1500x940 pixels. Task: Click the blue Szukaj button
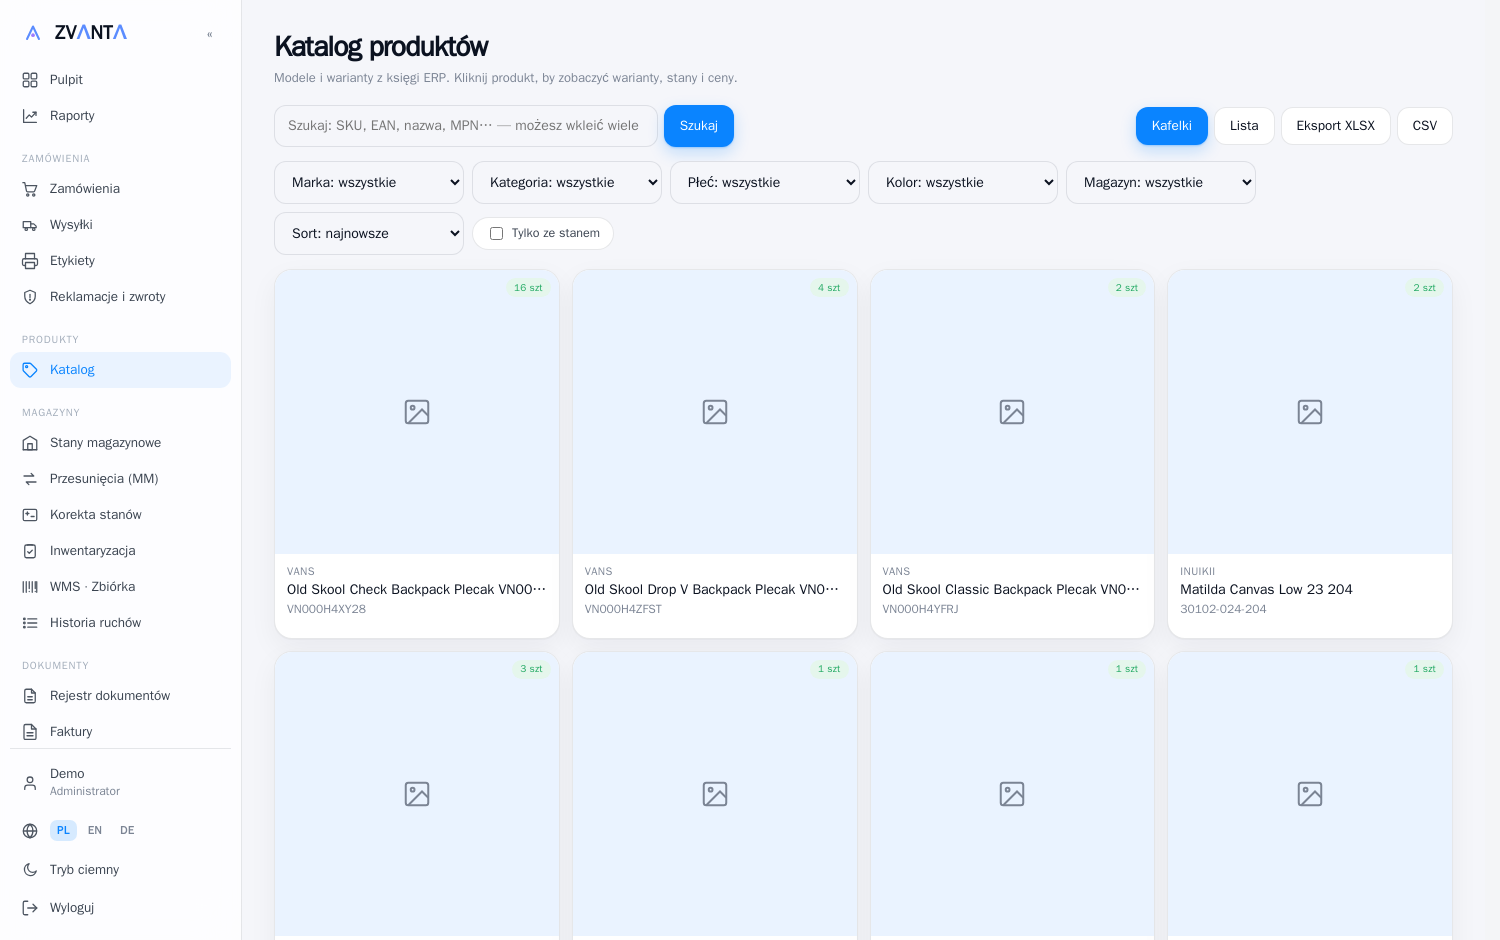(699, 126)
